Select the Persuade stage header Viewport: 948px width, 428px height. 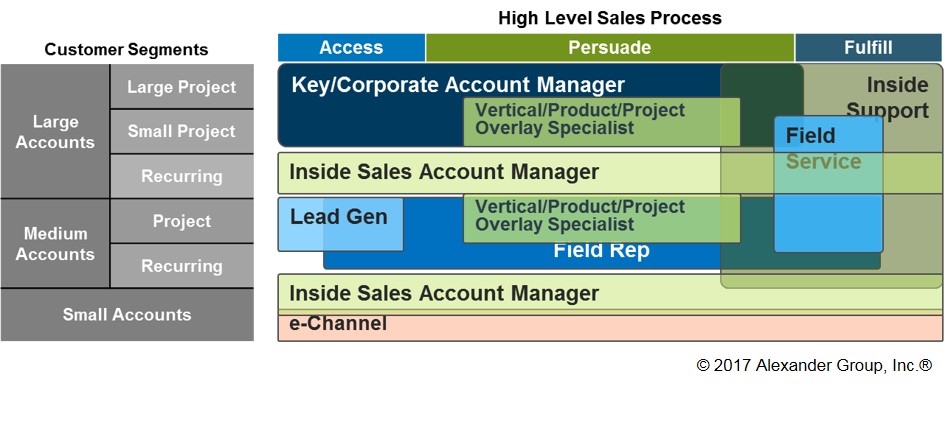(609, 48)
